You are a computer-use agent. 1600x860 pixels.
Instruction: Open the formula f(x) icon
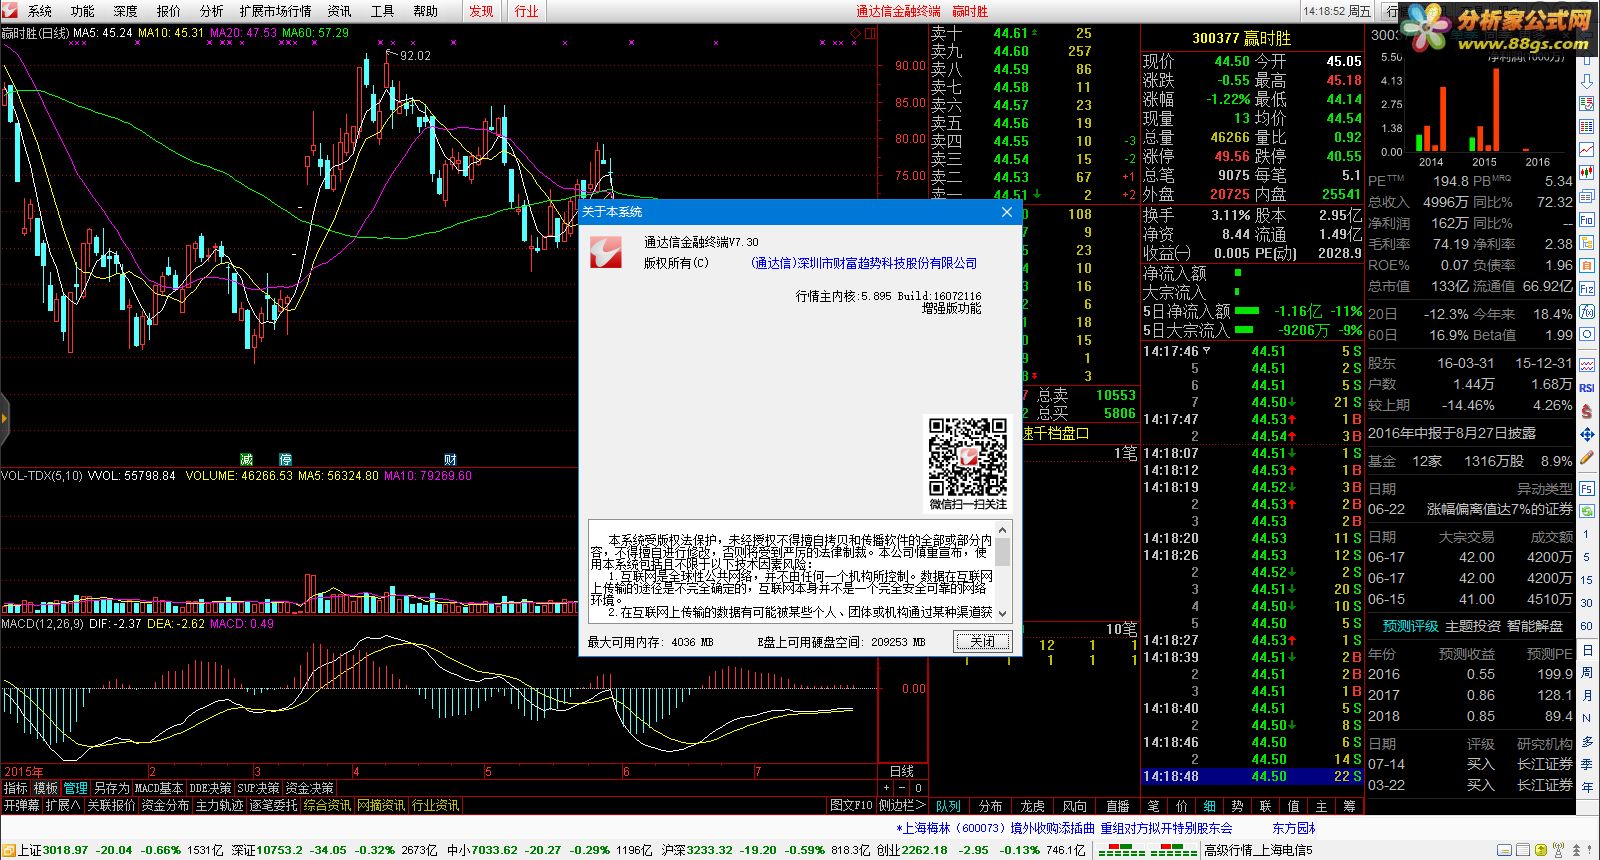coord(1587,311)
